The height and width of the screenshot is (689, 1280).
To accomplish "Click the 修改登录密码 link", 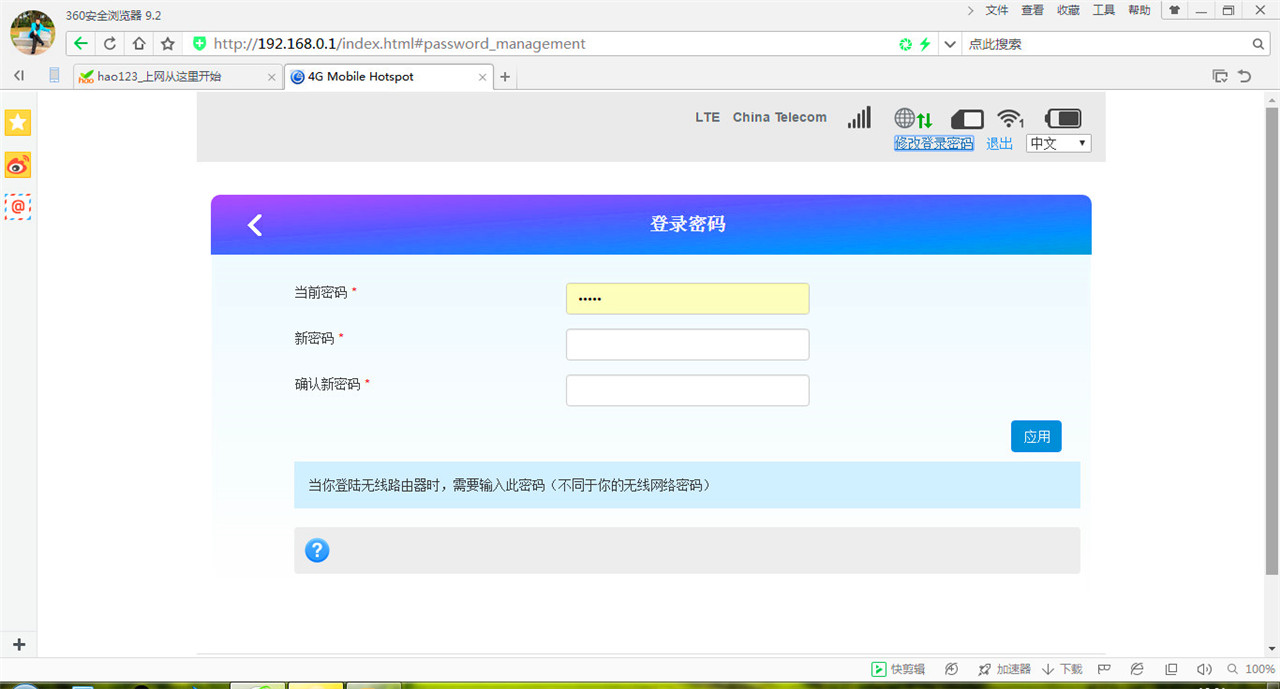I will 933,143.
